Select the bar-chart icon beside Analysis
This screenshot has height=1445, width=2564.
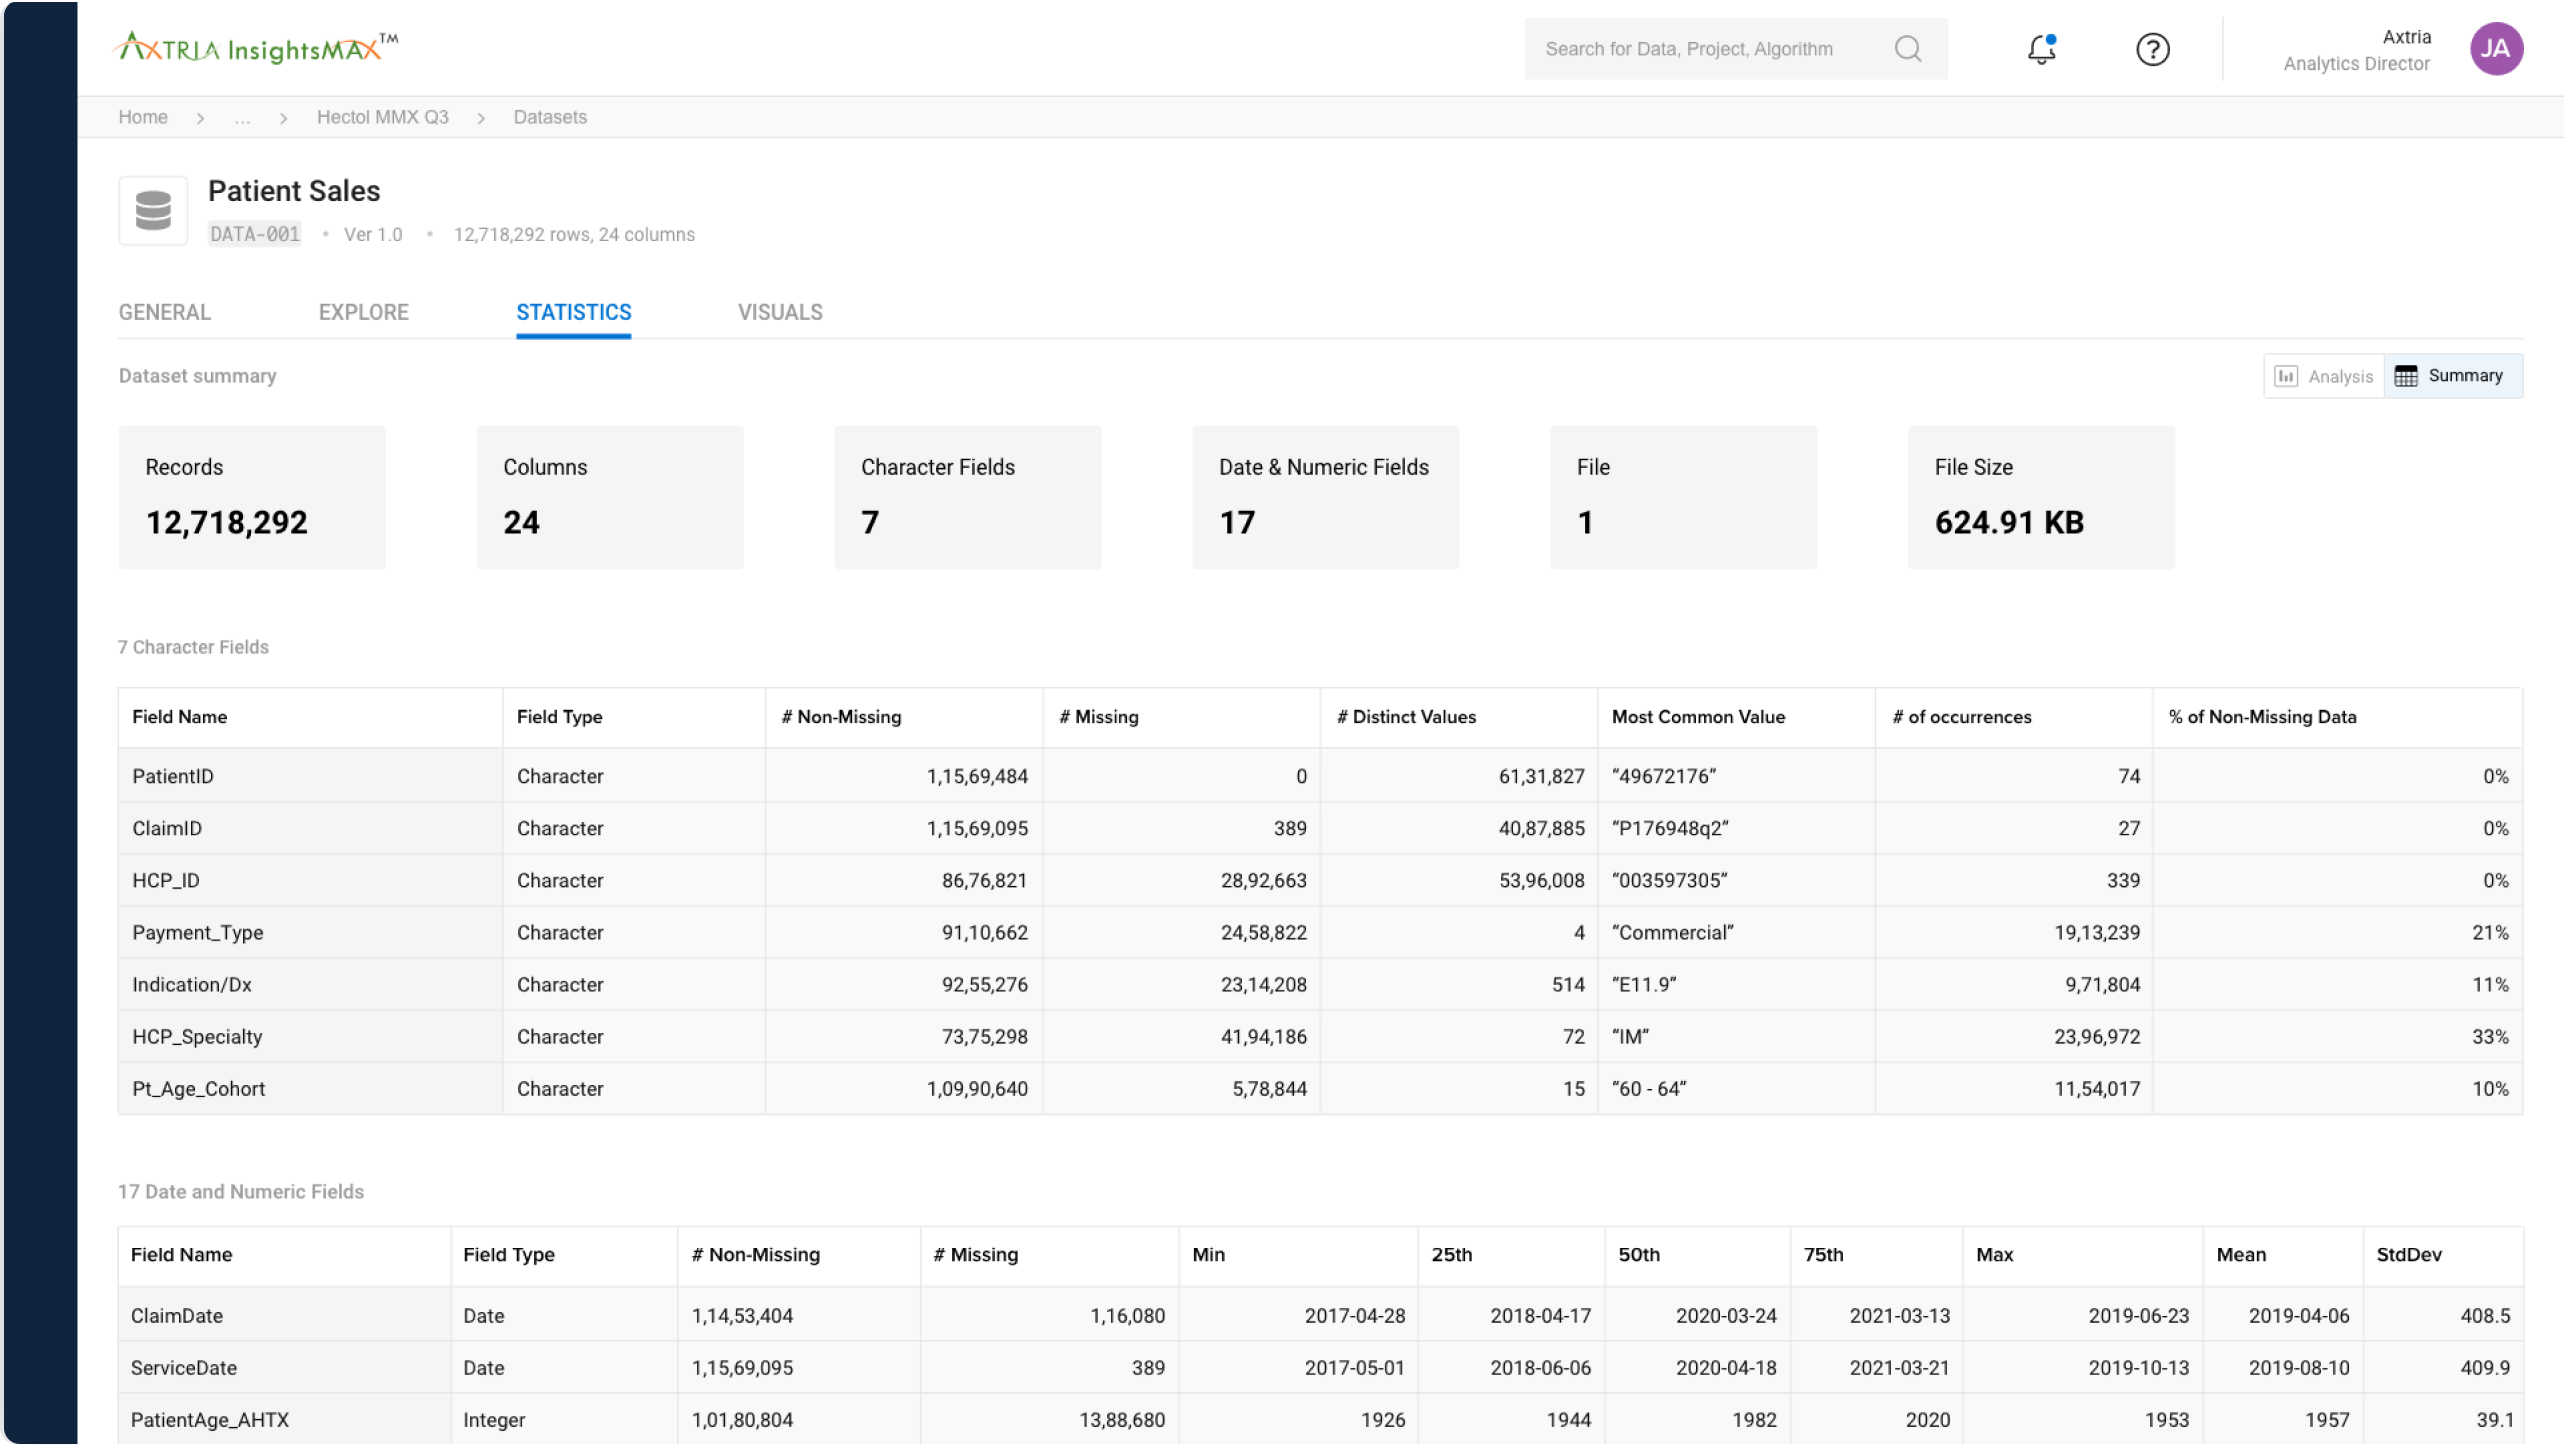(x=2288, y=375)
